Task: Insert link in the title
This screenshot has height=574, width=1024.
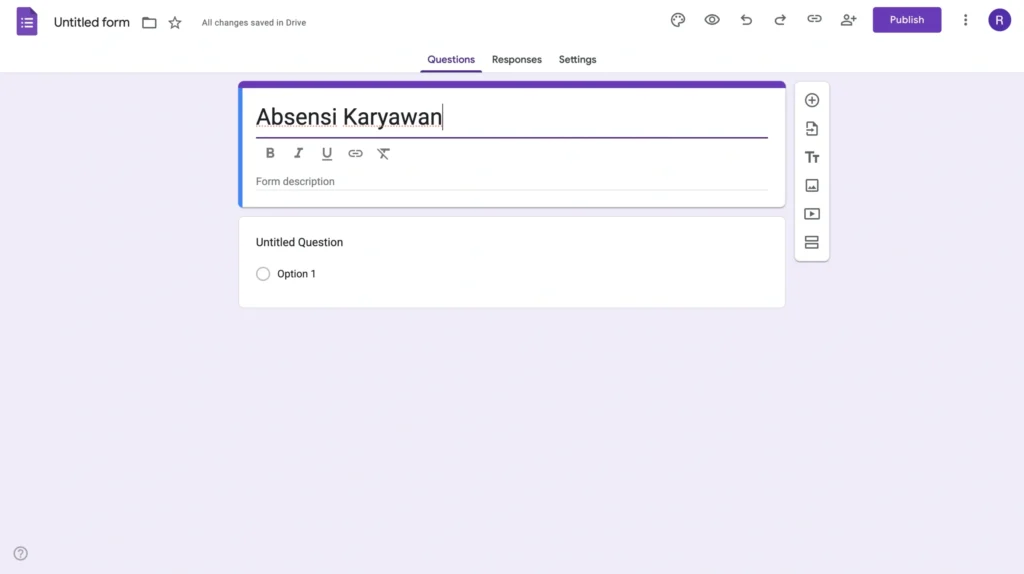Action: 355,153
